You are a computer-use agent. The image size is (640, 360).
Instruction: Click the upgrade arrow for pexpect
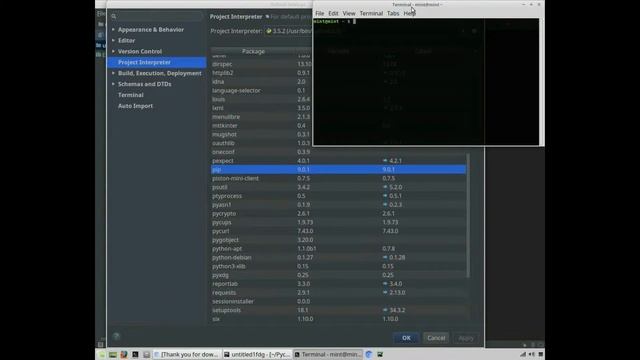(x=385, y=161)
